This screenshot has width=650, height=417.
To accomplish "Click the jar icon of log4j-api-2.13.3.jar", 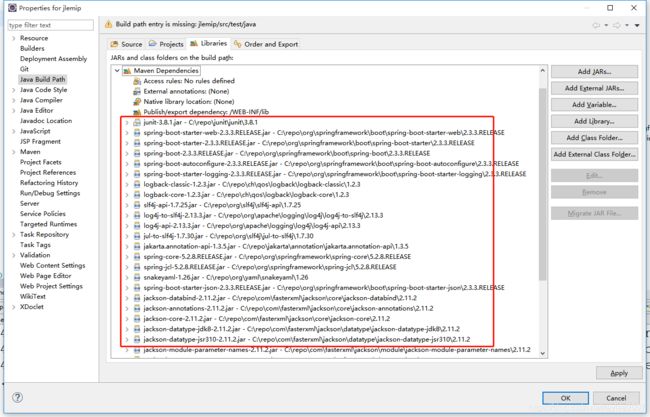I will 137,225.
